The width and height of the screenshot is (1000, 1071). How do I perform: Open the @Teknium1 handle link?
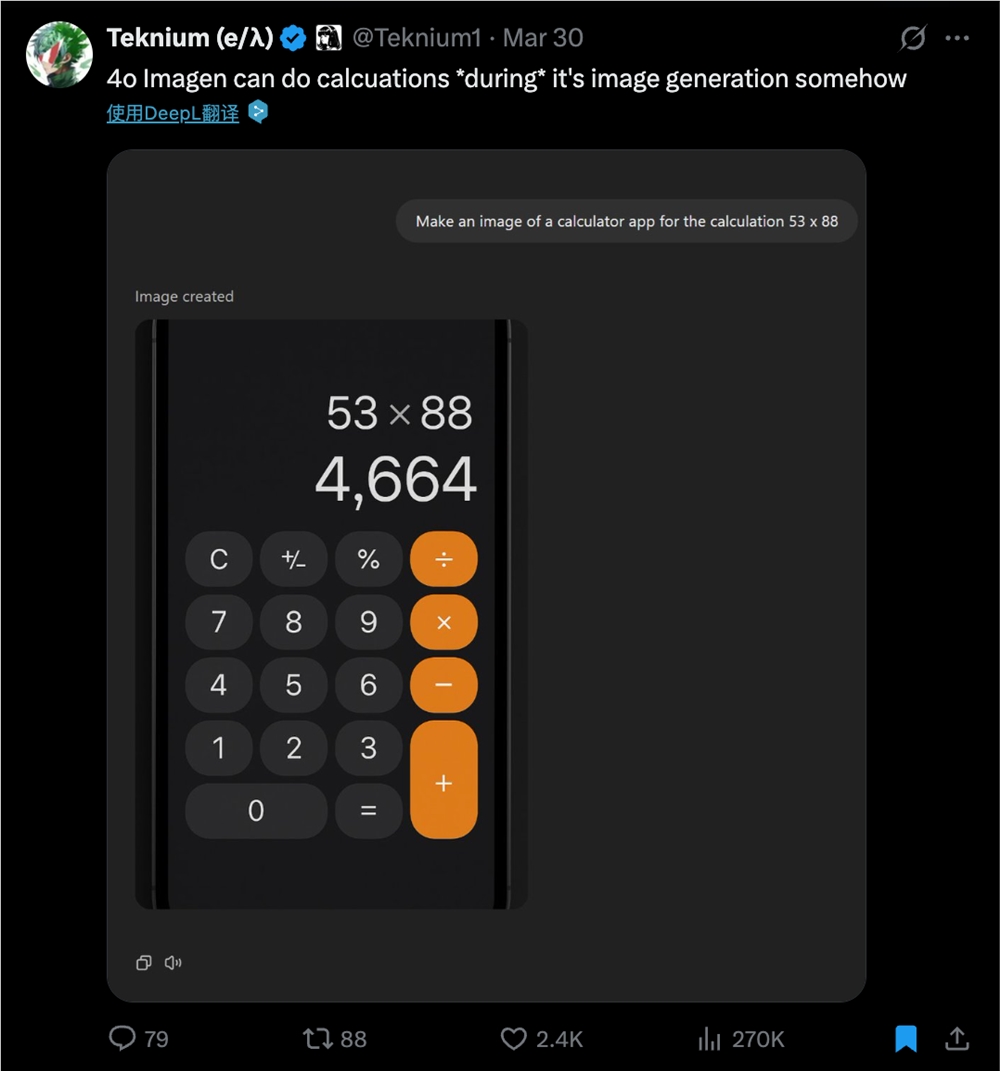pos(416,38)
